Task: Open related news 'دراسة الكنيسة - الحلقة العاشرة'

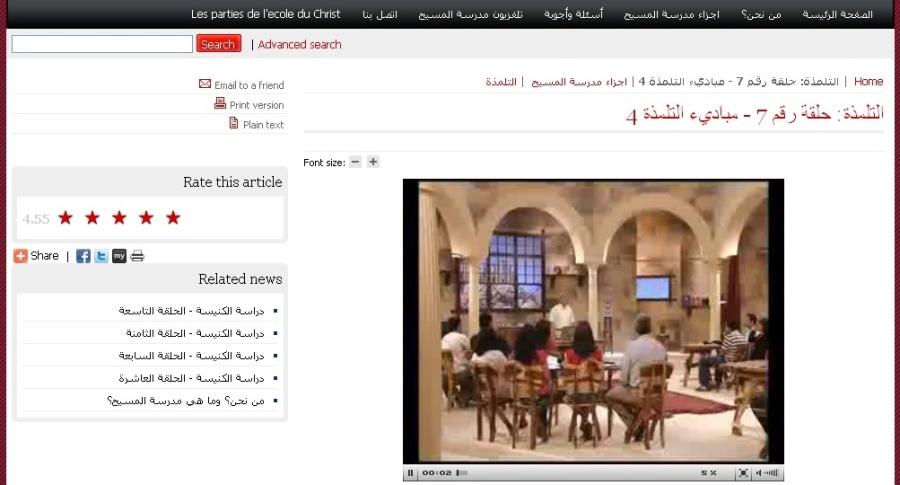Action: click(x=192, y=378)
